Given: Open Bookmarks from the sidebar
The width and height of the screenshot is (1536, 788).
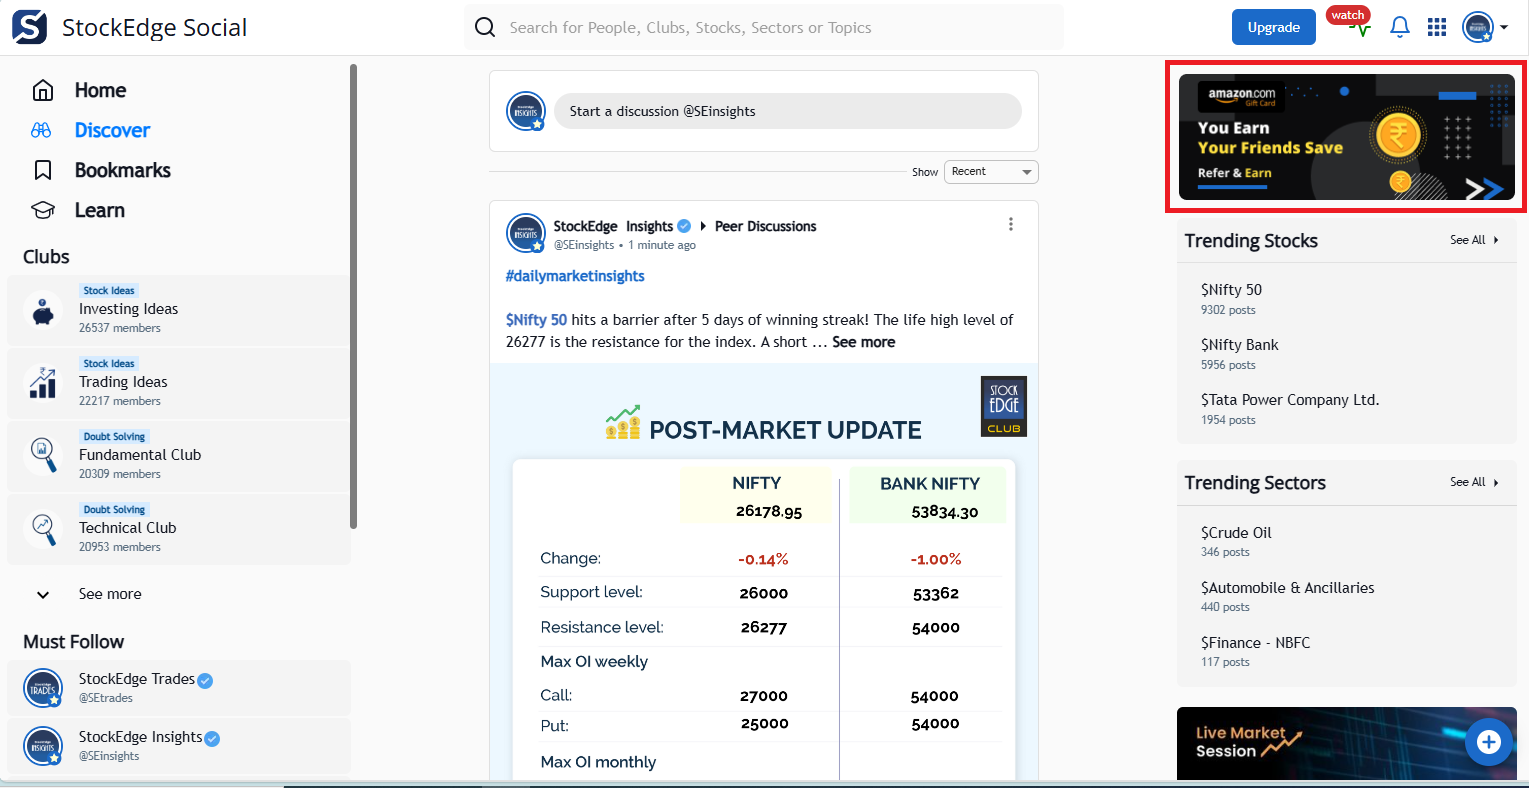Looking at the screenshot, I should tap(121, 170).
